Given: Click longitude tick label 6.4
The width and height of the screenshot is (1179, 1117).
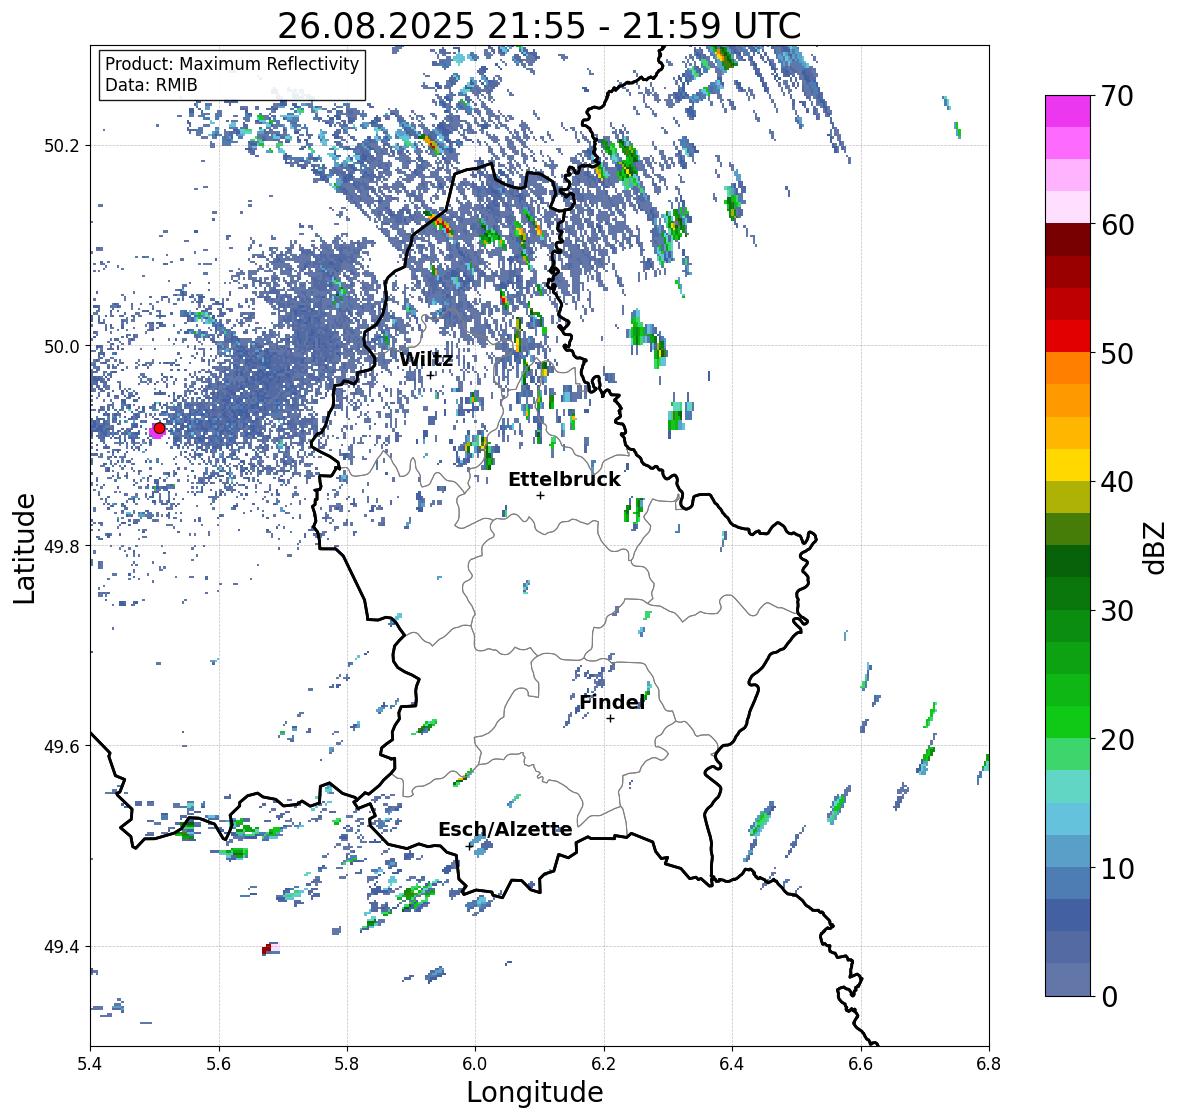Looking at the screenshot, I should click(732, 1063).
